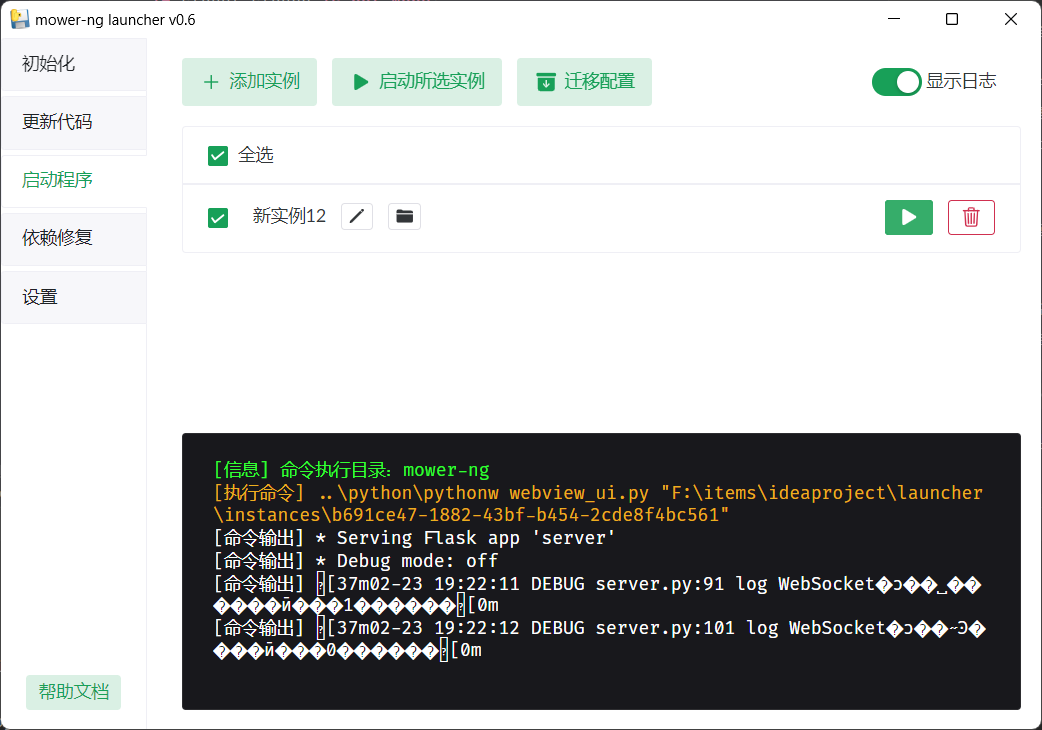
Task: Go to the 设置 tab
Action: click(74, 297)
